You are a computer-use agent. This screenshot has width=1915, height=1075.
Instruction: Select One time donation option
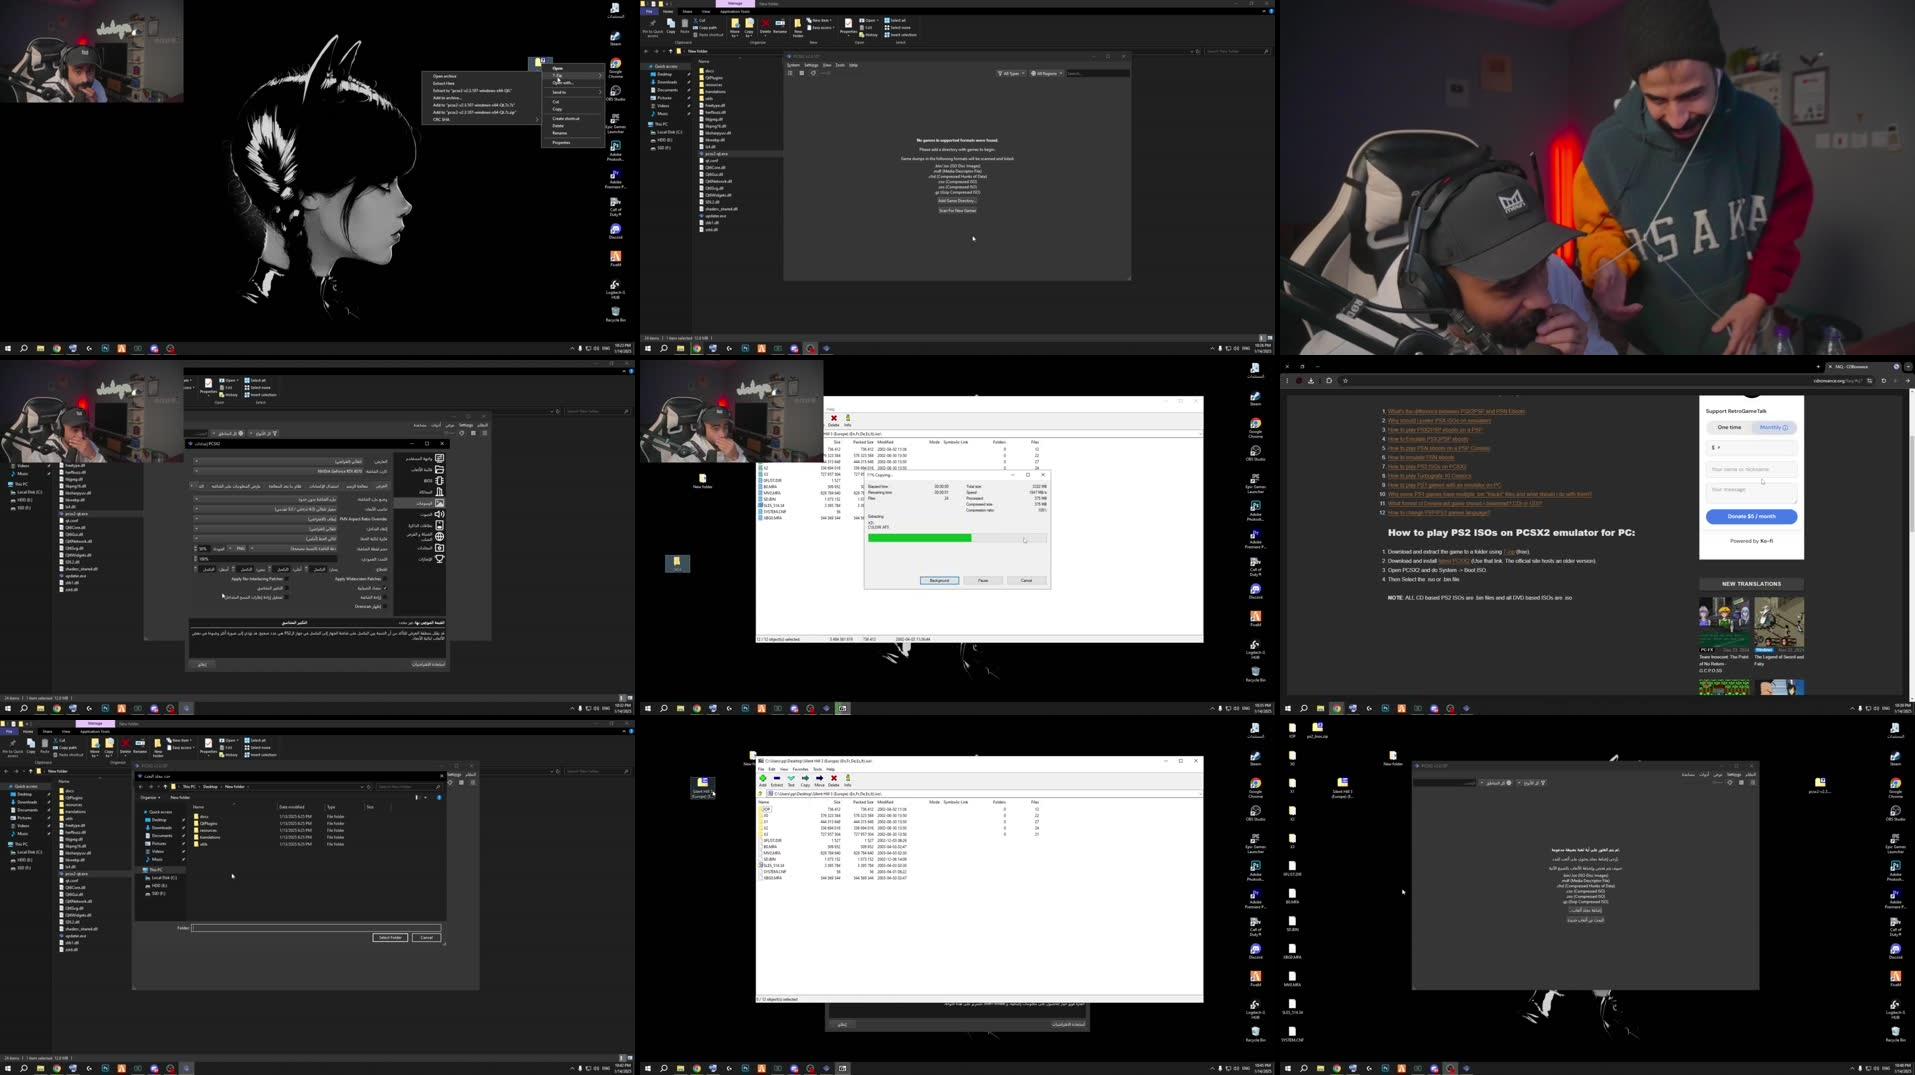(1729, 427)
